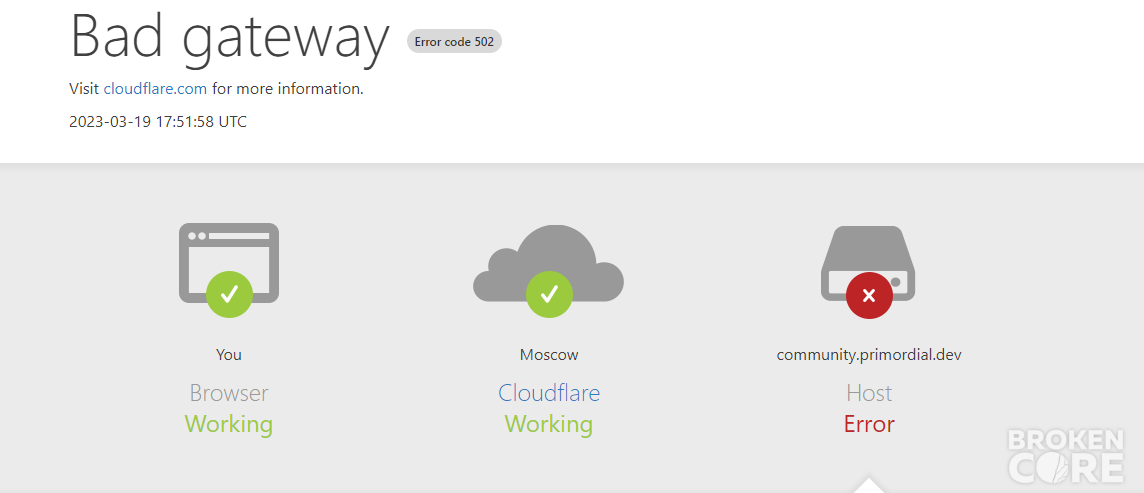Click the Cloudflare cloud icon

(x=549, y=263)
